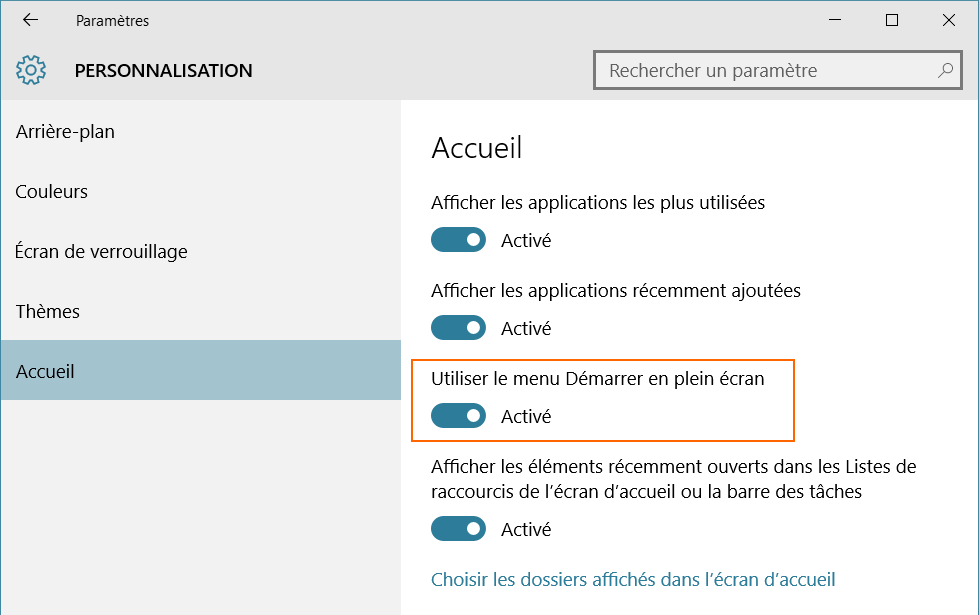Click the 'Rechercher un paramètre' search field
This screenshot has height=615, width=979.
pos(765,71)
